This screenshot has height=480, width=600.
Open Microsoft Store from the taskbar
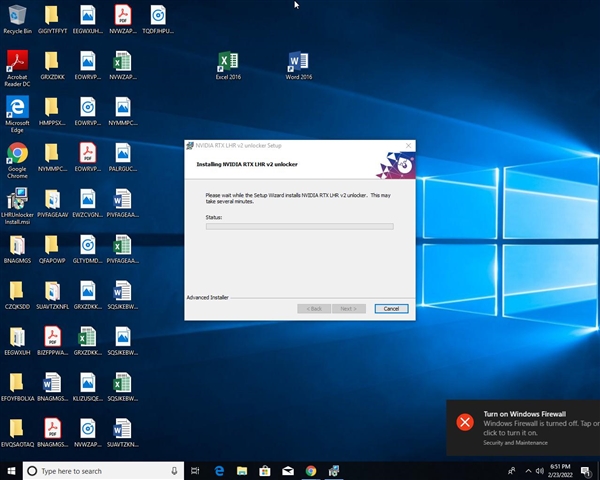tap(265, 471)
